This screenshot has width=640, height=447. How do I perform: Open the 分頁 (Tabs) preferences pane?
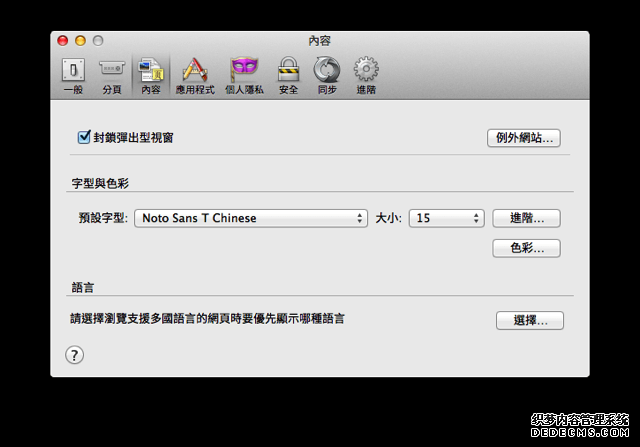(x=112, y=76)
